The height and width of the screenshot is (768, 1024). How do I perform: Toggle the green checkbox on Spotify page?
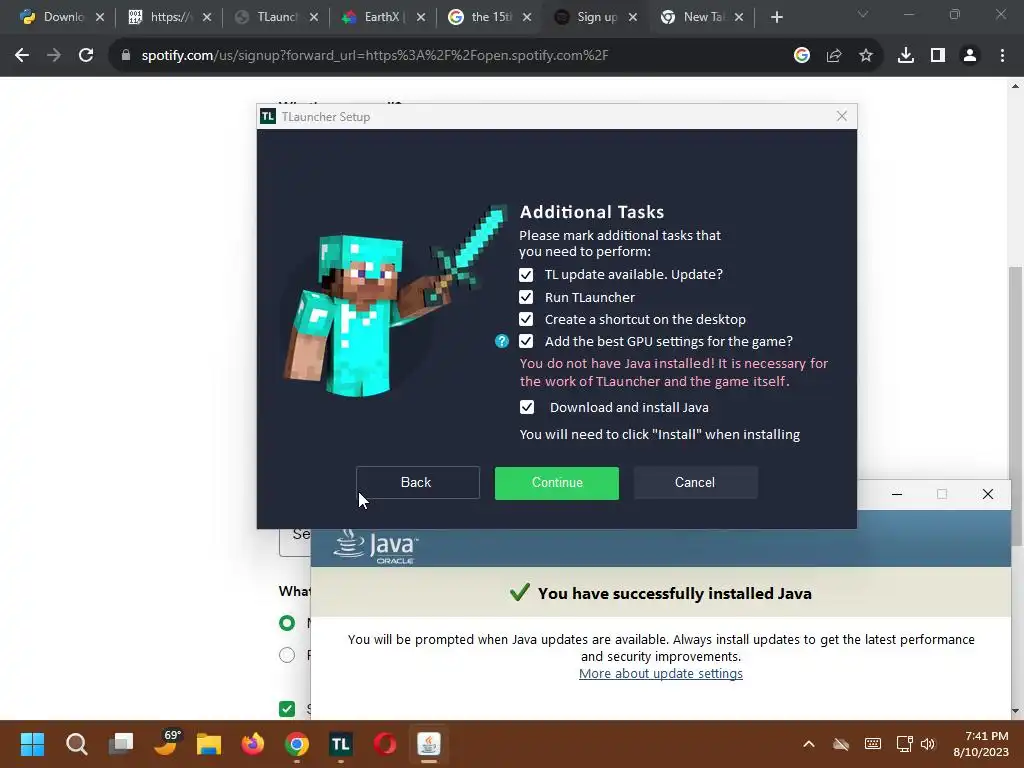(x=287, y=709)
